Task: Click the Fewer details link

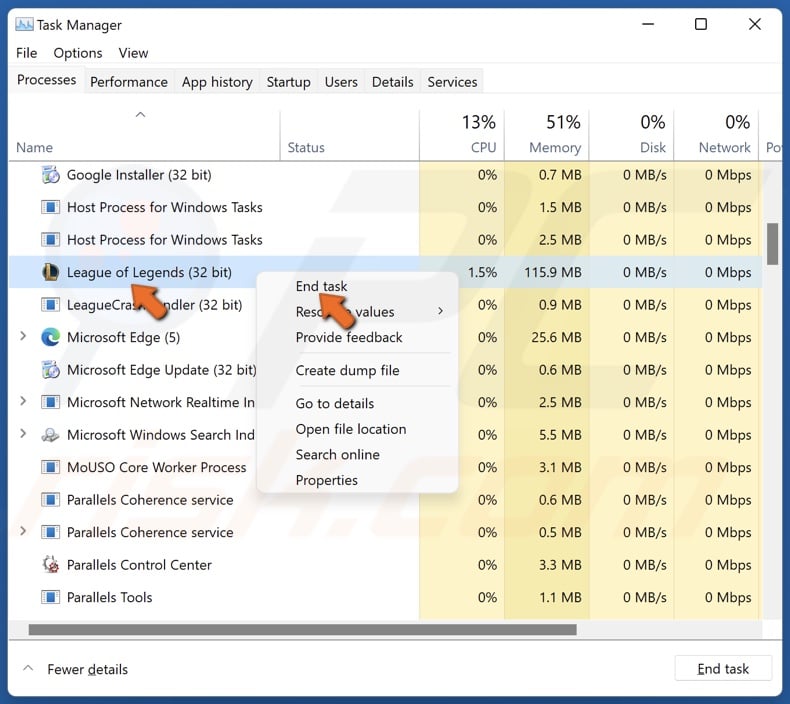Action: coord(88,669)
